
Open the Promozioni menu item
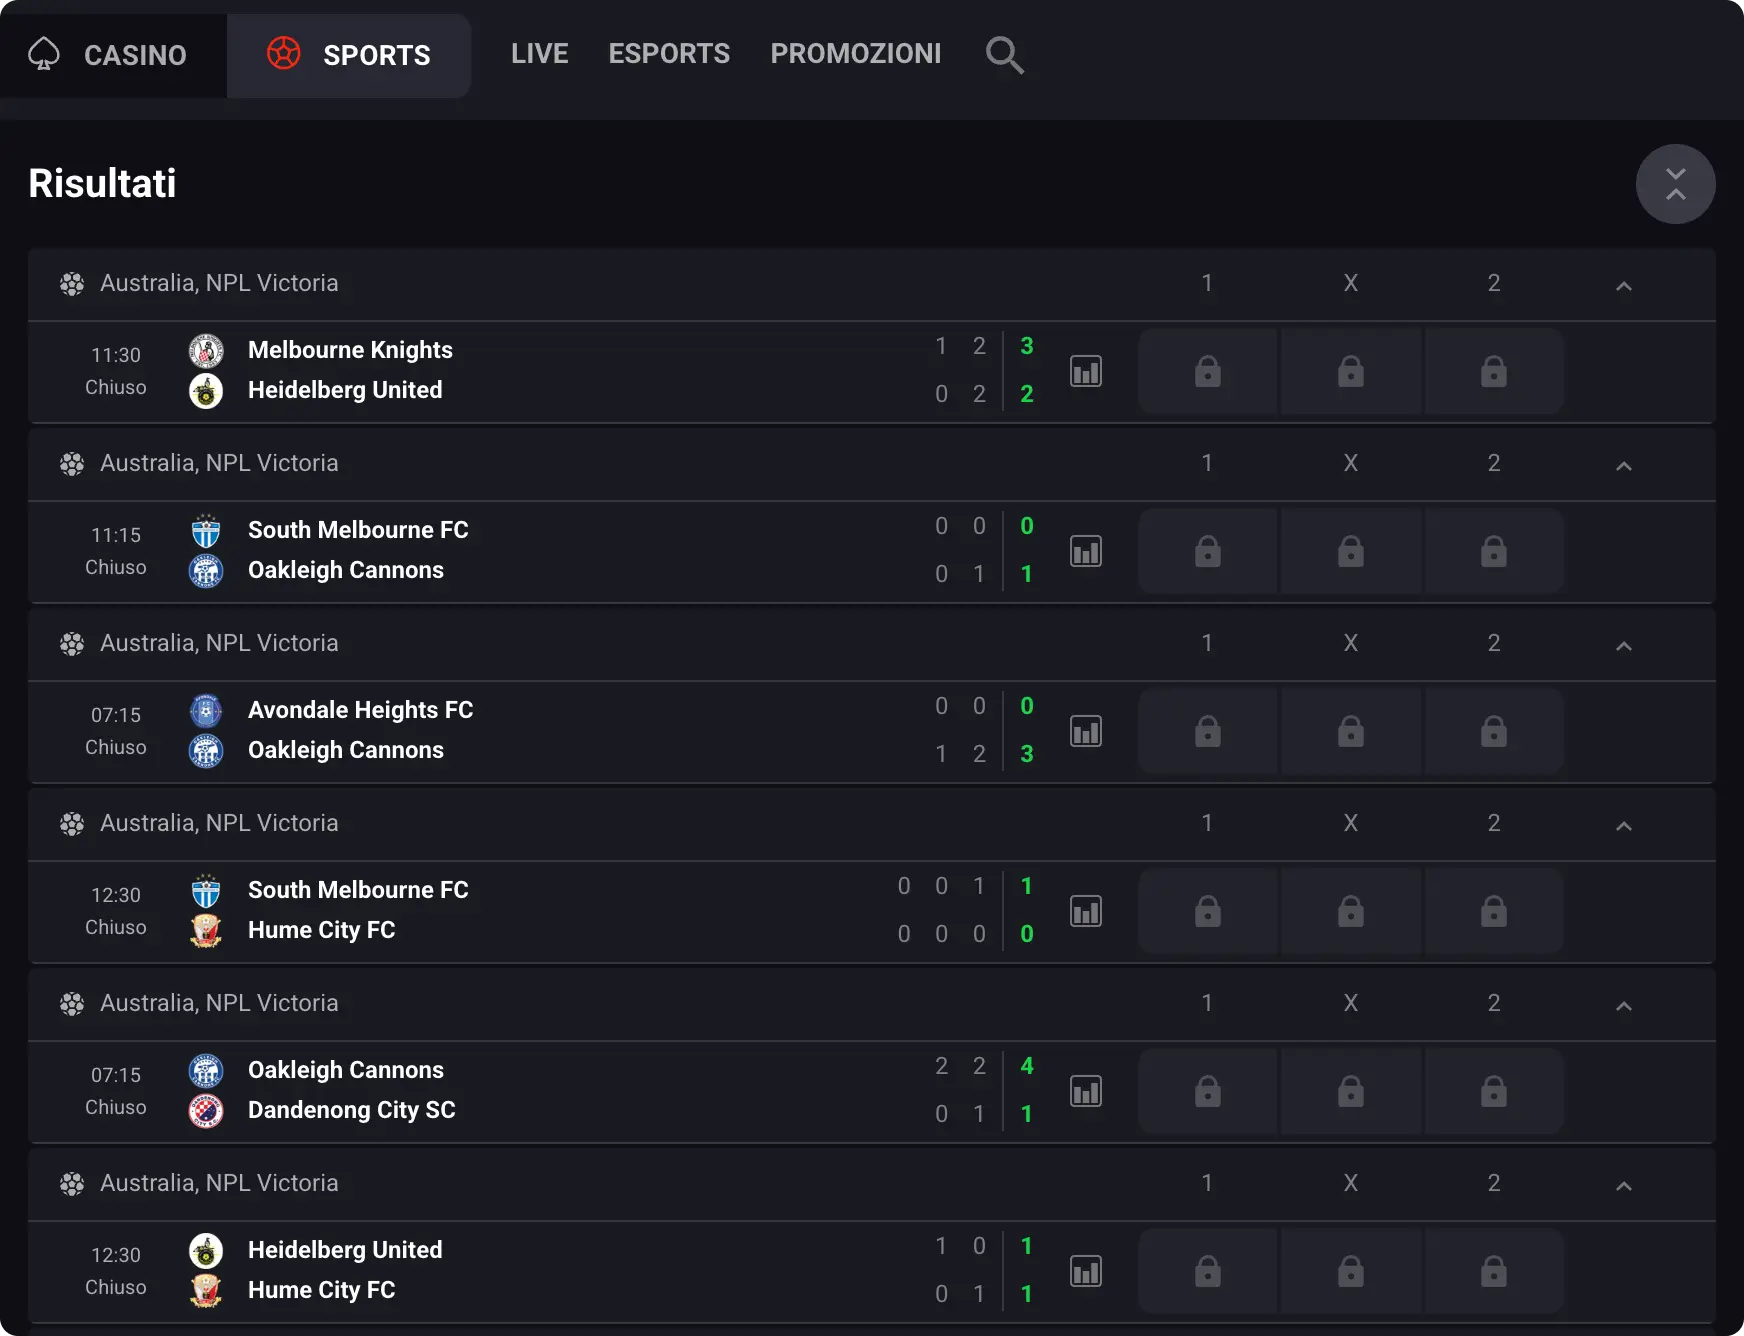pyautogui.click(x=856, y=54)
